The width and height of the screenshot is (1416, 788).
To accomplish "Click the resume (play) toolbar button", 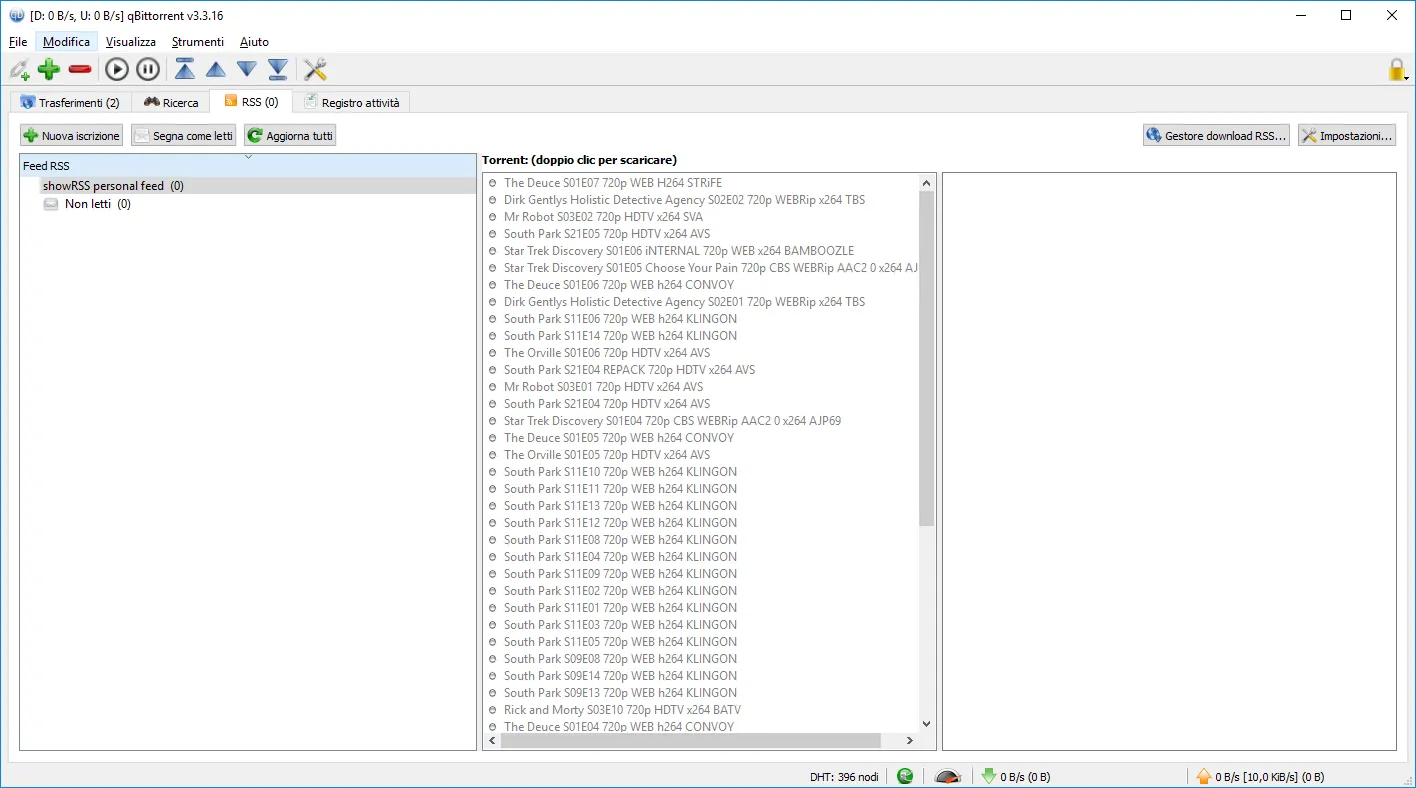I will point(117,69).
